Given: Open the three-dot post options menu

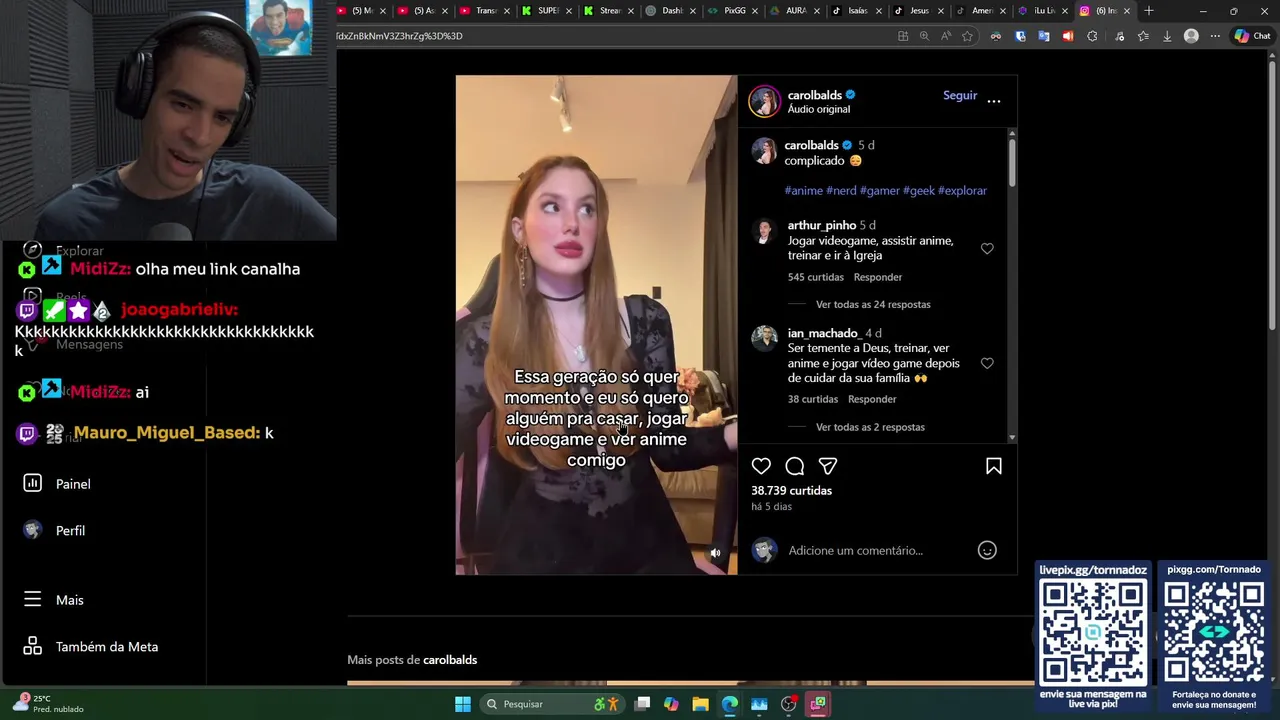Looking at the screenshot, I should pos(994,101).
